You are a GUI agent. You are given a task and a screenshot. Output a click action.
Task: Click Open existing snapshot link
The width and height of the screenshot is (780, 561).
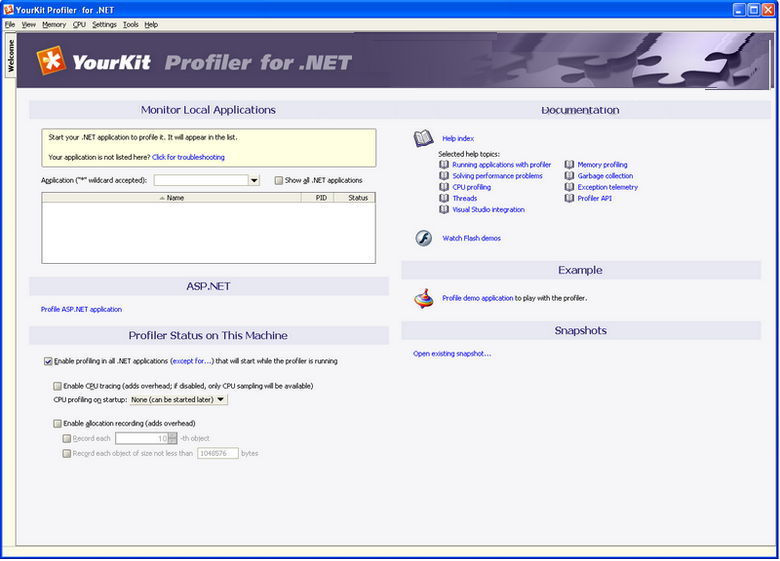click(x=452, y=354)
